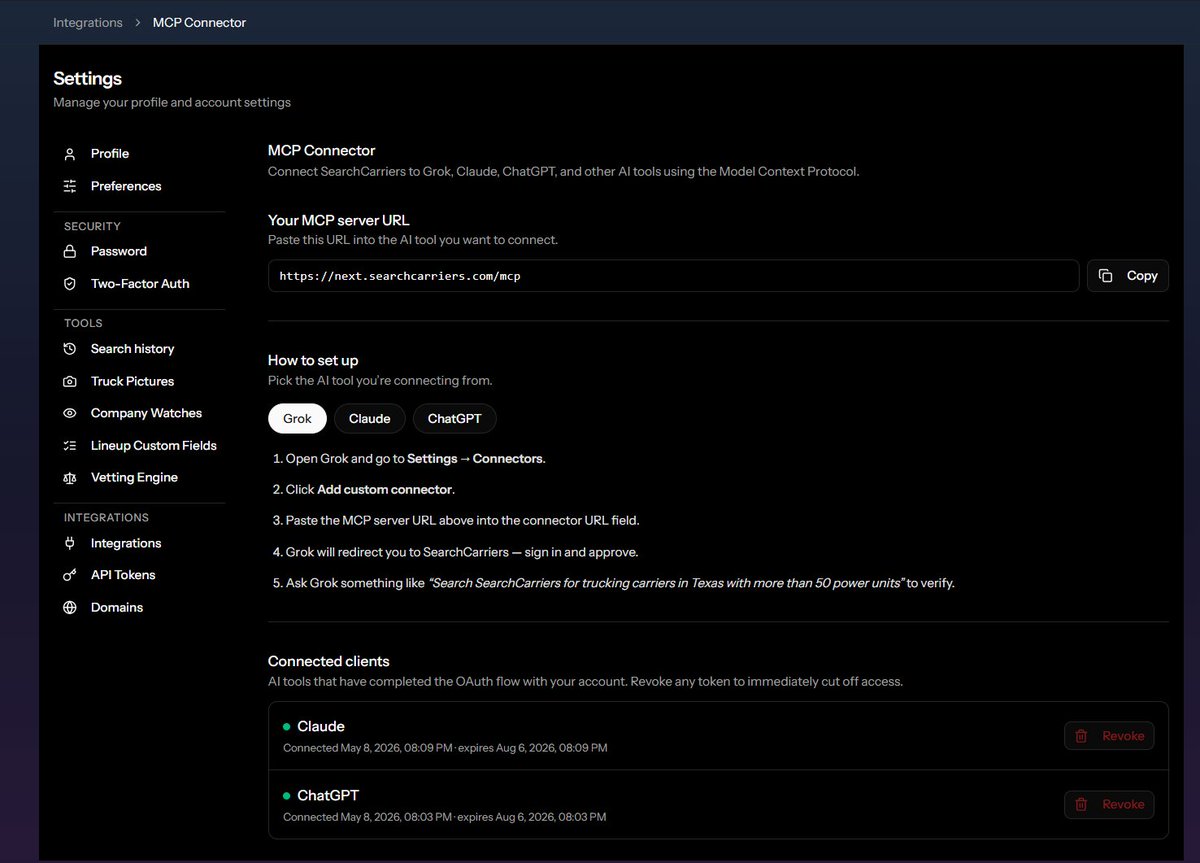1200x863 pixels.
Task: Click the Company Watches eye icon
Action: pos(70,413)
